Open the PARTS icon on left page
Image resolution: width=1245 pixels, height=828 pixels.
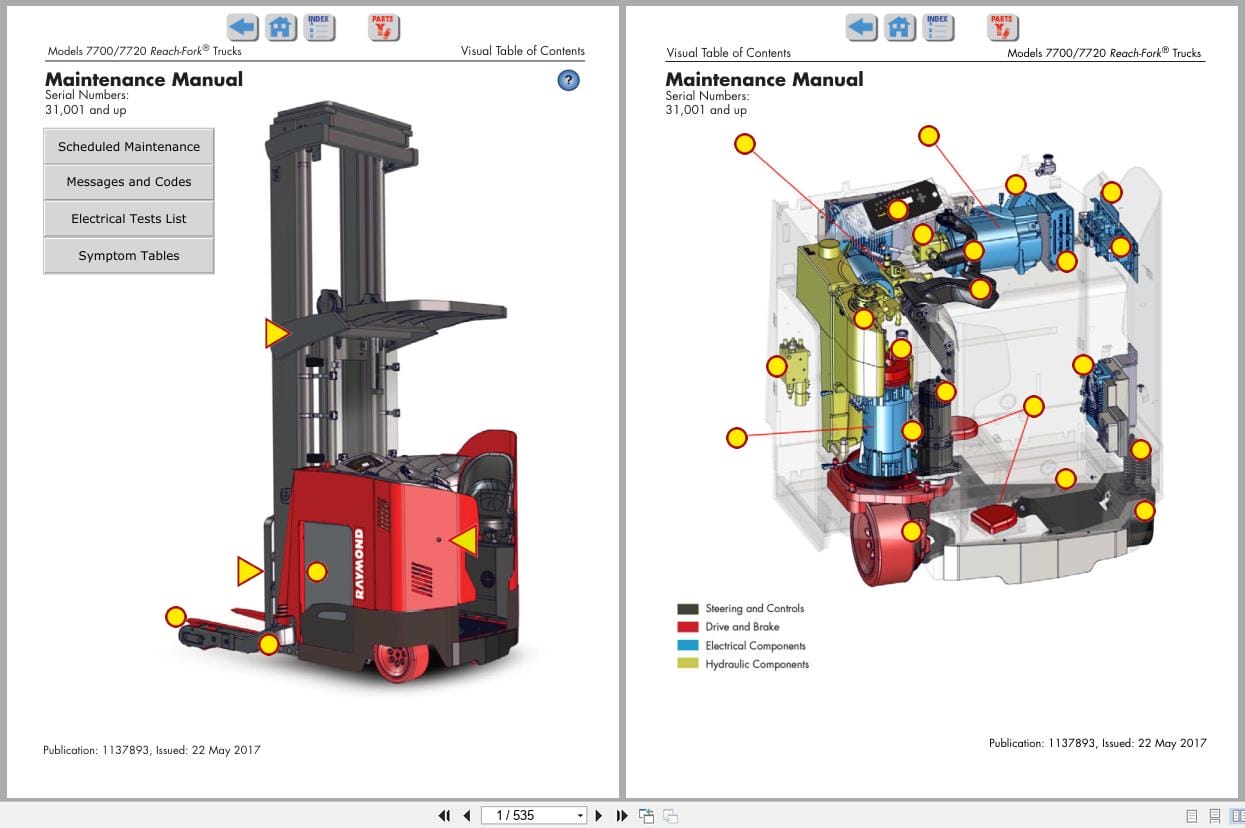tap(383, 28)
